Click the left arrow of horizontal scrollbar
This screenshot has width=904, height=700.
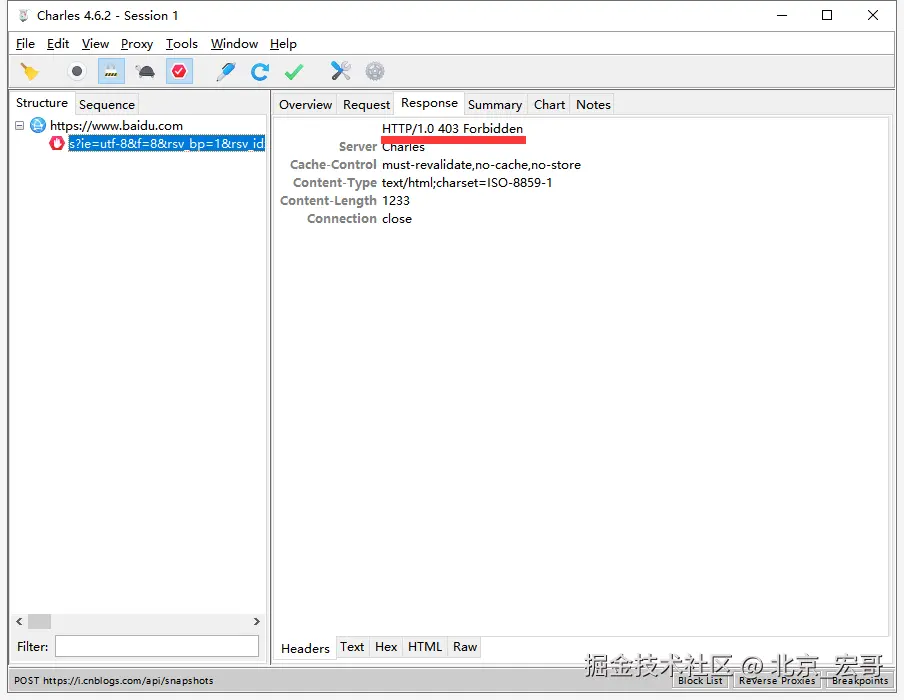(x=20, y=622)
